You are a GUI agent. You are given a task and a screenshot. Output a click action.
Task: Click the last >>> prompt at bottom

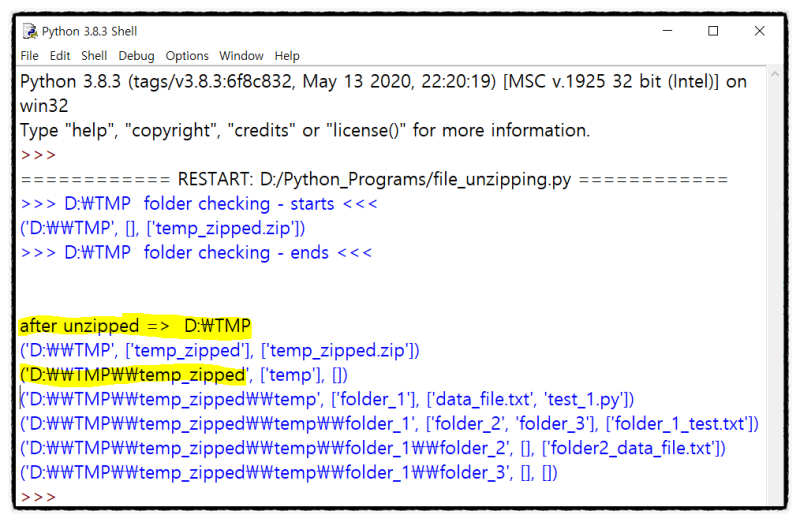[x=38, y=496]
